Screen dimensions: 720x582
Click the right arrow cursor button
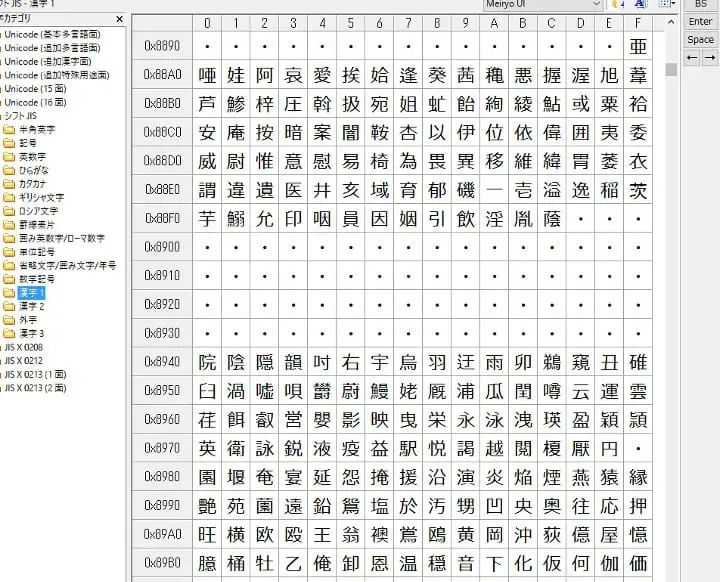click(709, 58)
